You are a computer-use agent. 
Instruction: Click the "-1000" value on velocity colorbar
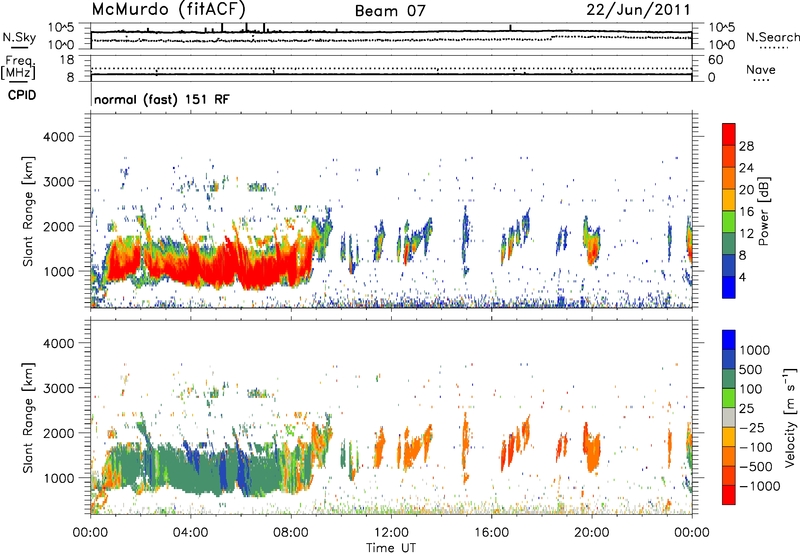(759, 486)
